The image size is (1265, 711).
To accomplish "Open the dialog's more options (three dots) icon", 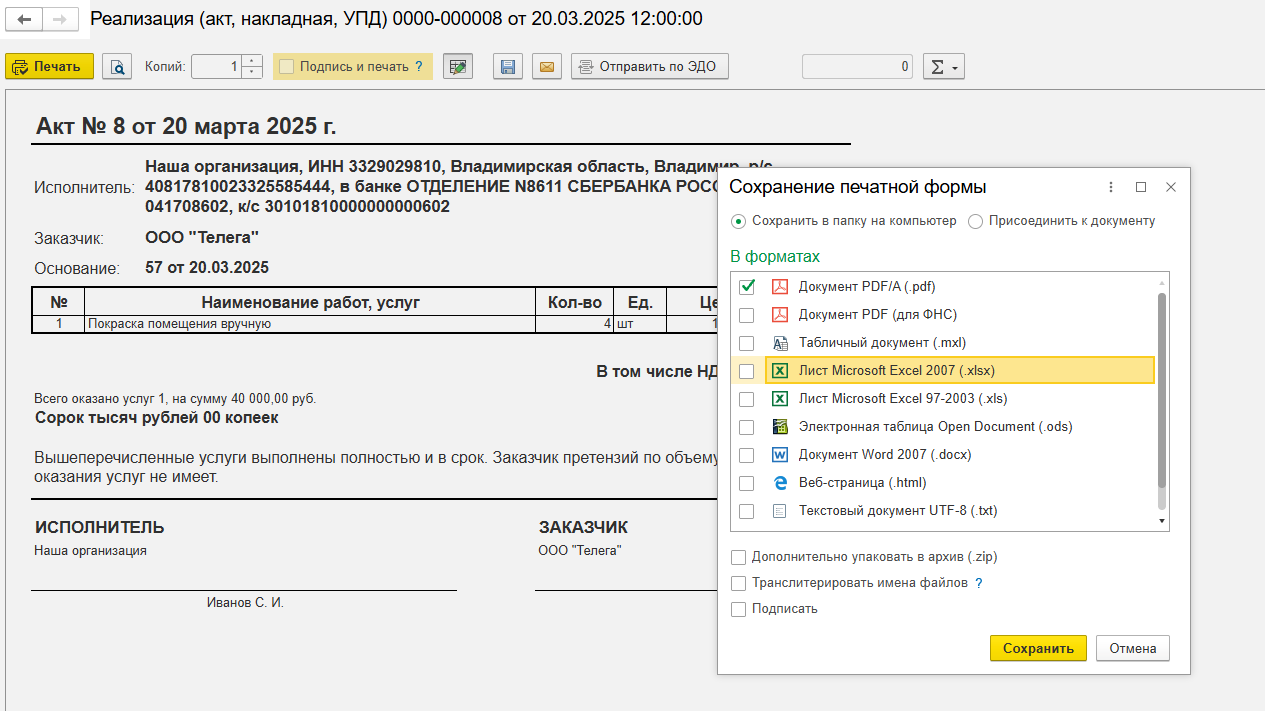I will click(x=1112, y=187).
